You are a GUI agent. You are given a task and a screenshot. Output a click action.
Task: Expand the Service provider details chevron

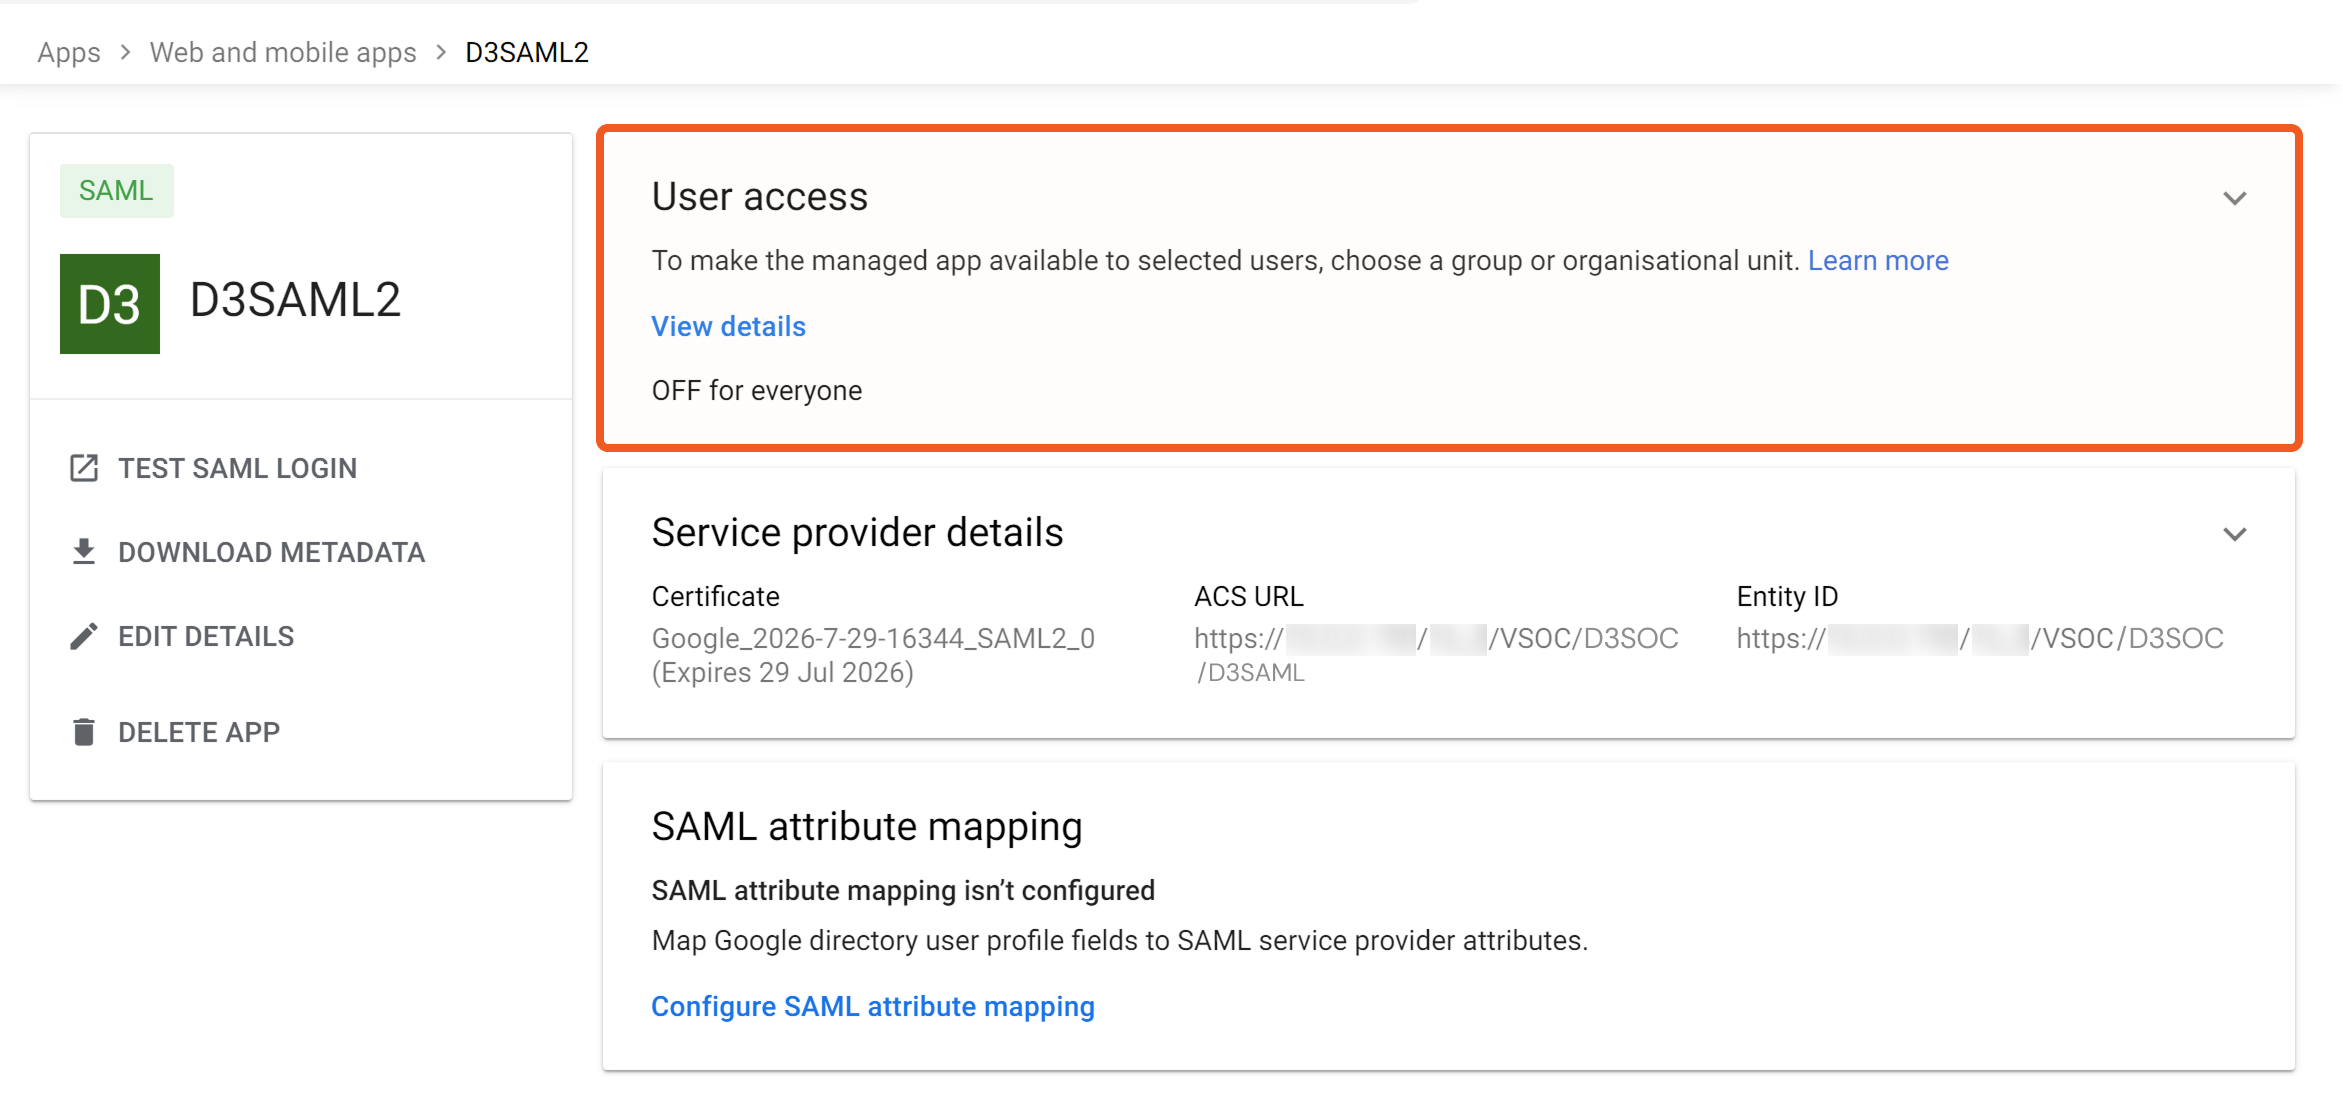2234,534
